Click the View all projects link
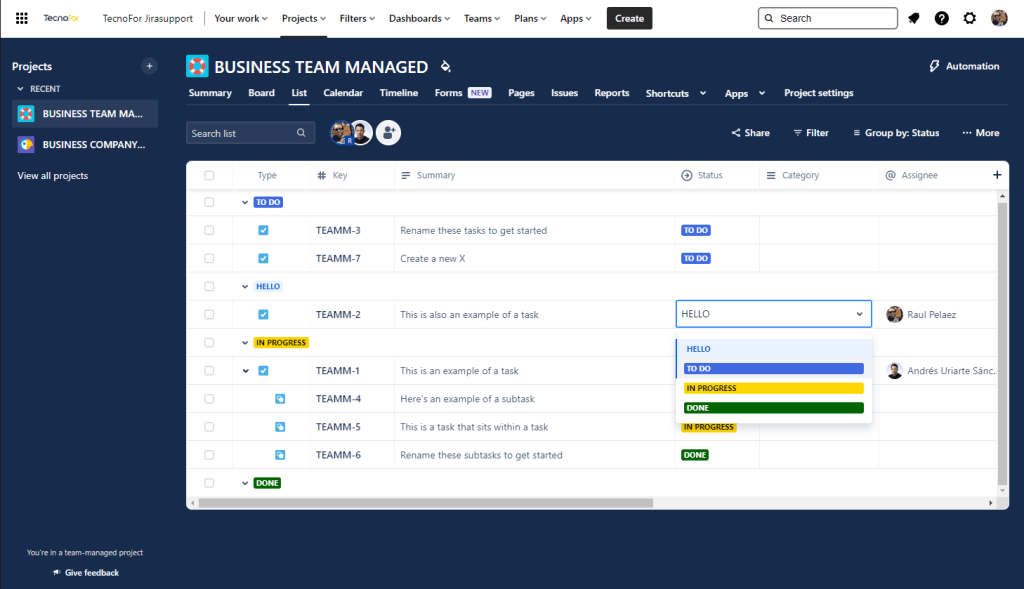1024x589 pixels. (x=53, y=176)
